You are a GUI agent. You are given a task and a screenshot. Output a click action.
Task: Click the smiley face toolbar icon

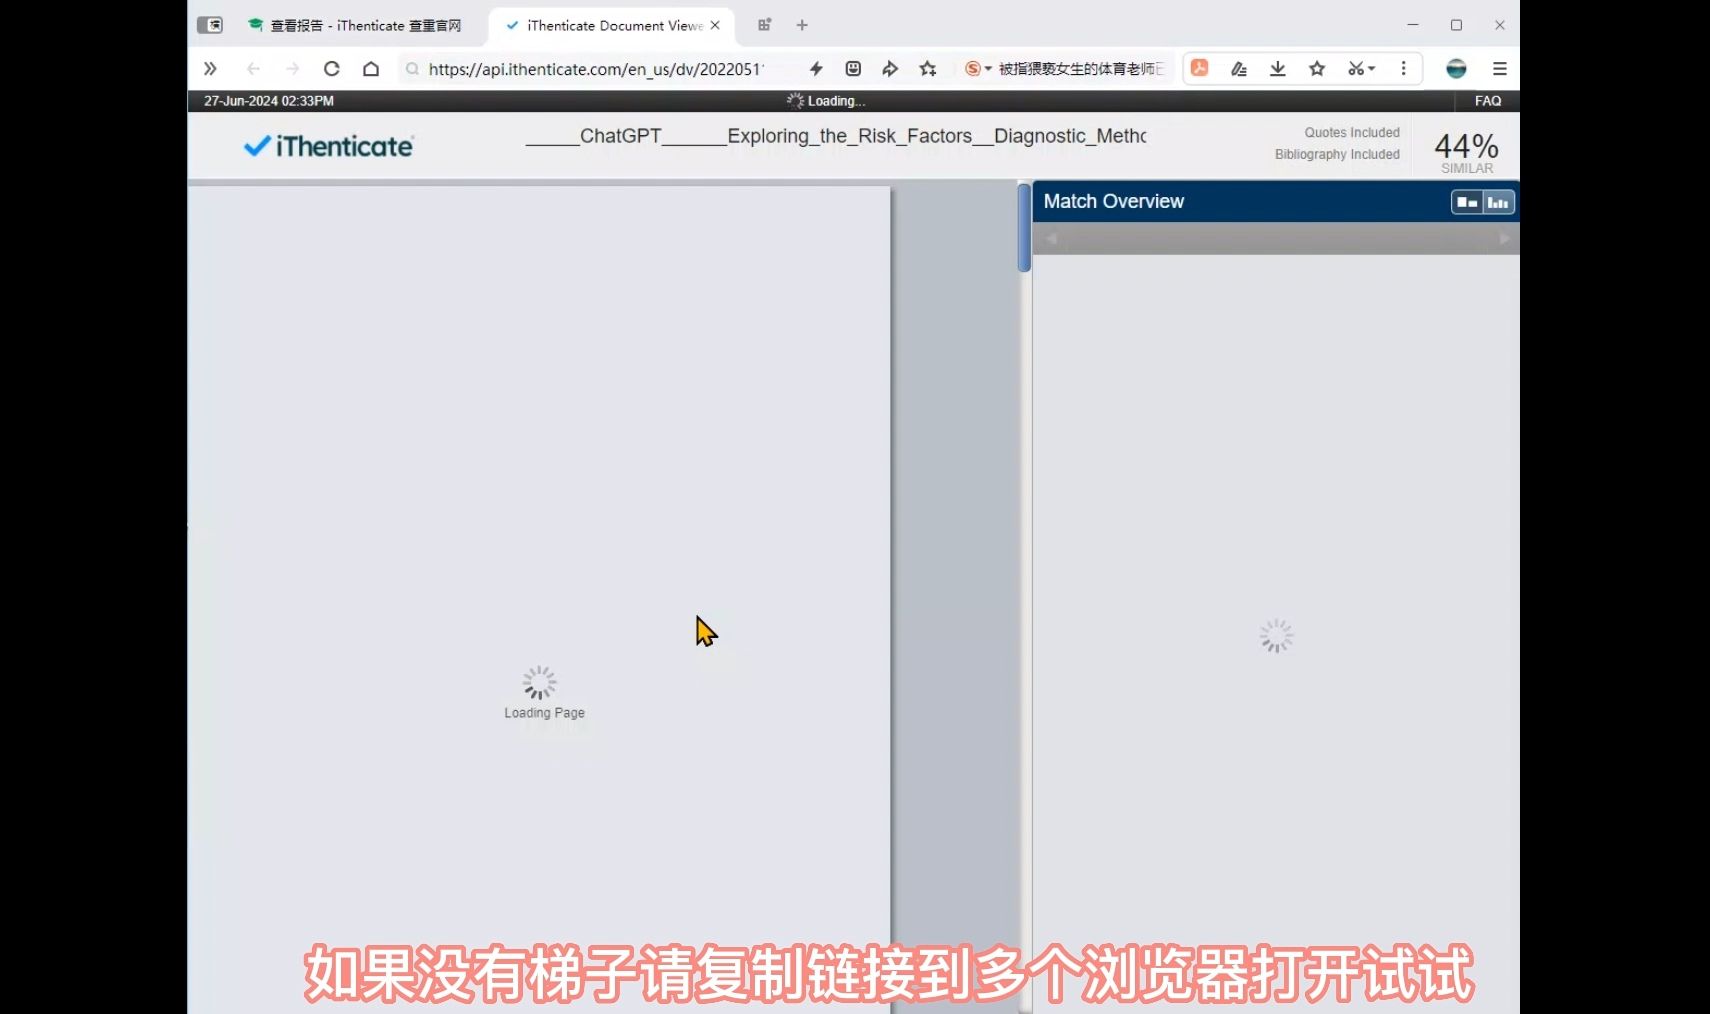point(853,69)
